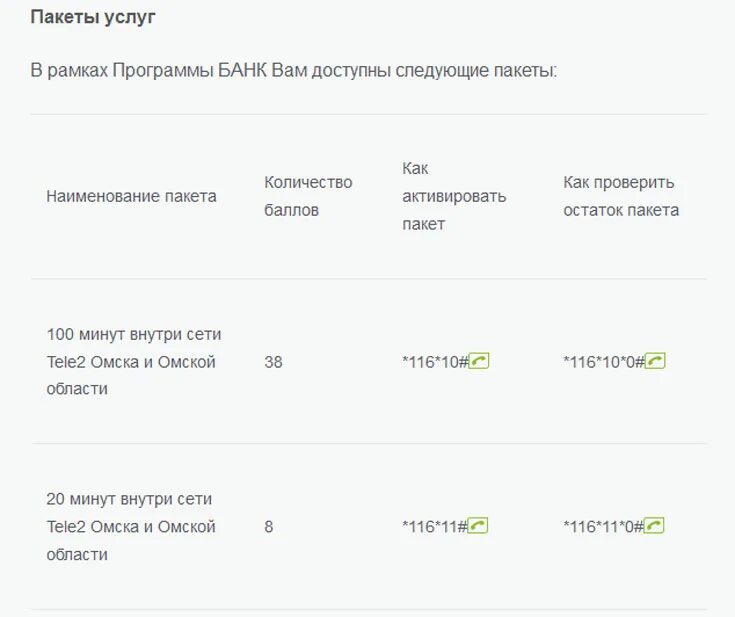The width and height of the screenshot is (735, 617).
Task: Click the balance check code *116*10*0#
Action: coord(604,362)
